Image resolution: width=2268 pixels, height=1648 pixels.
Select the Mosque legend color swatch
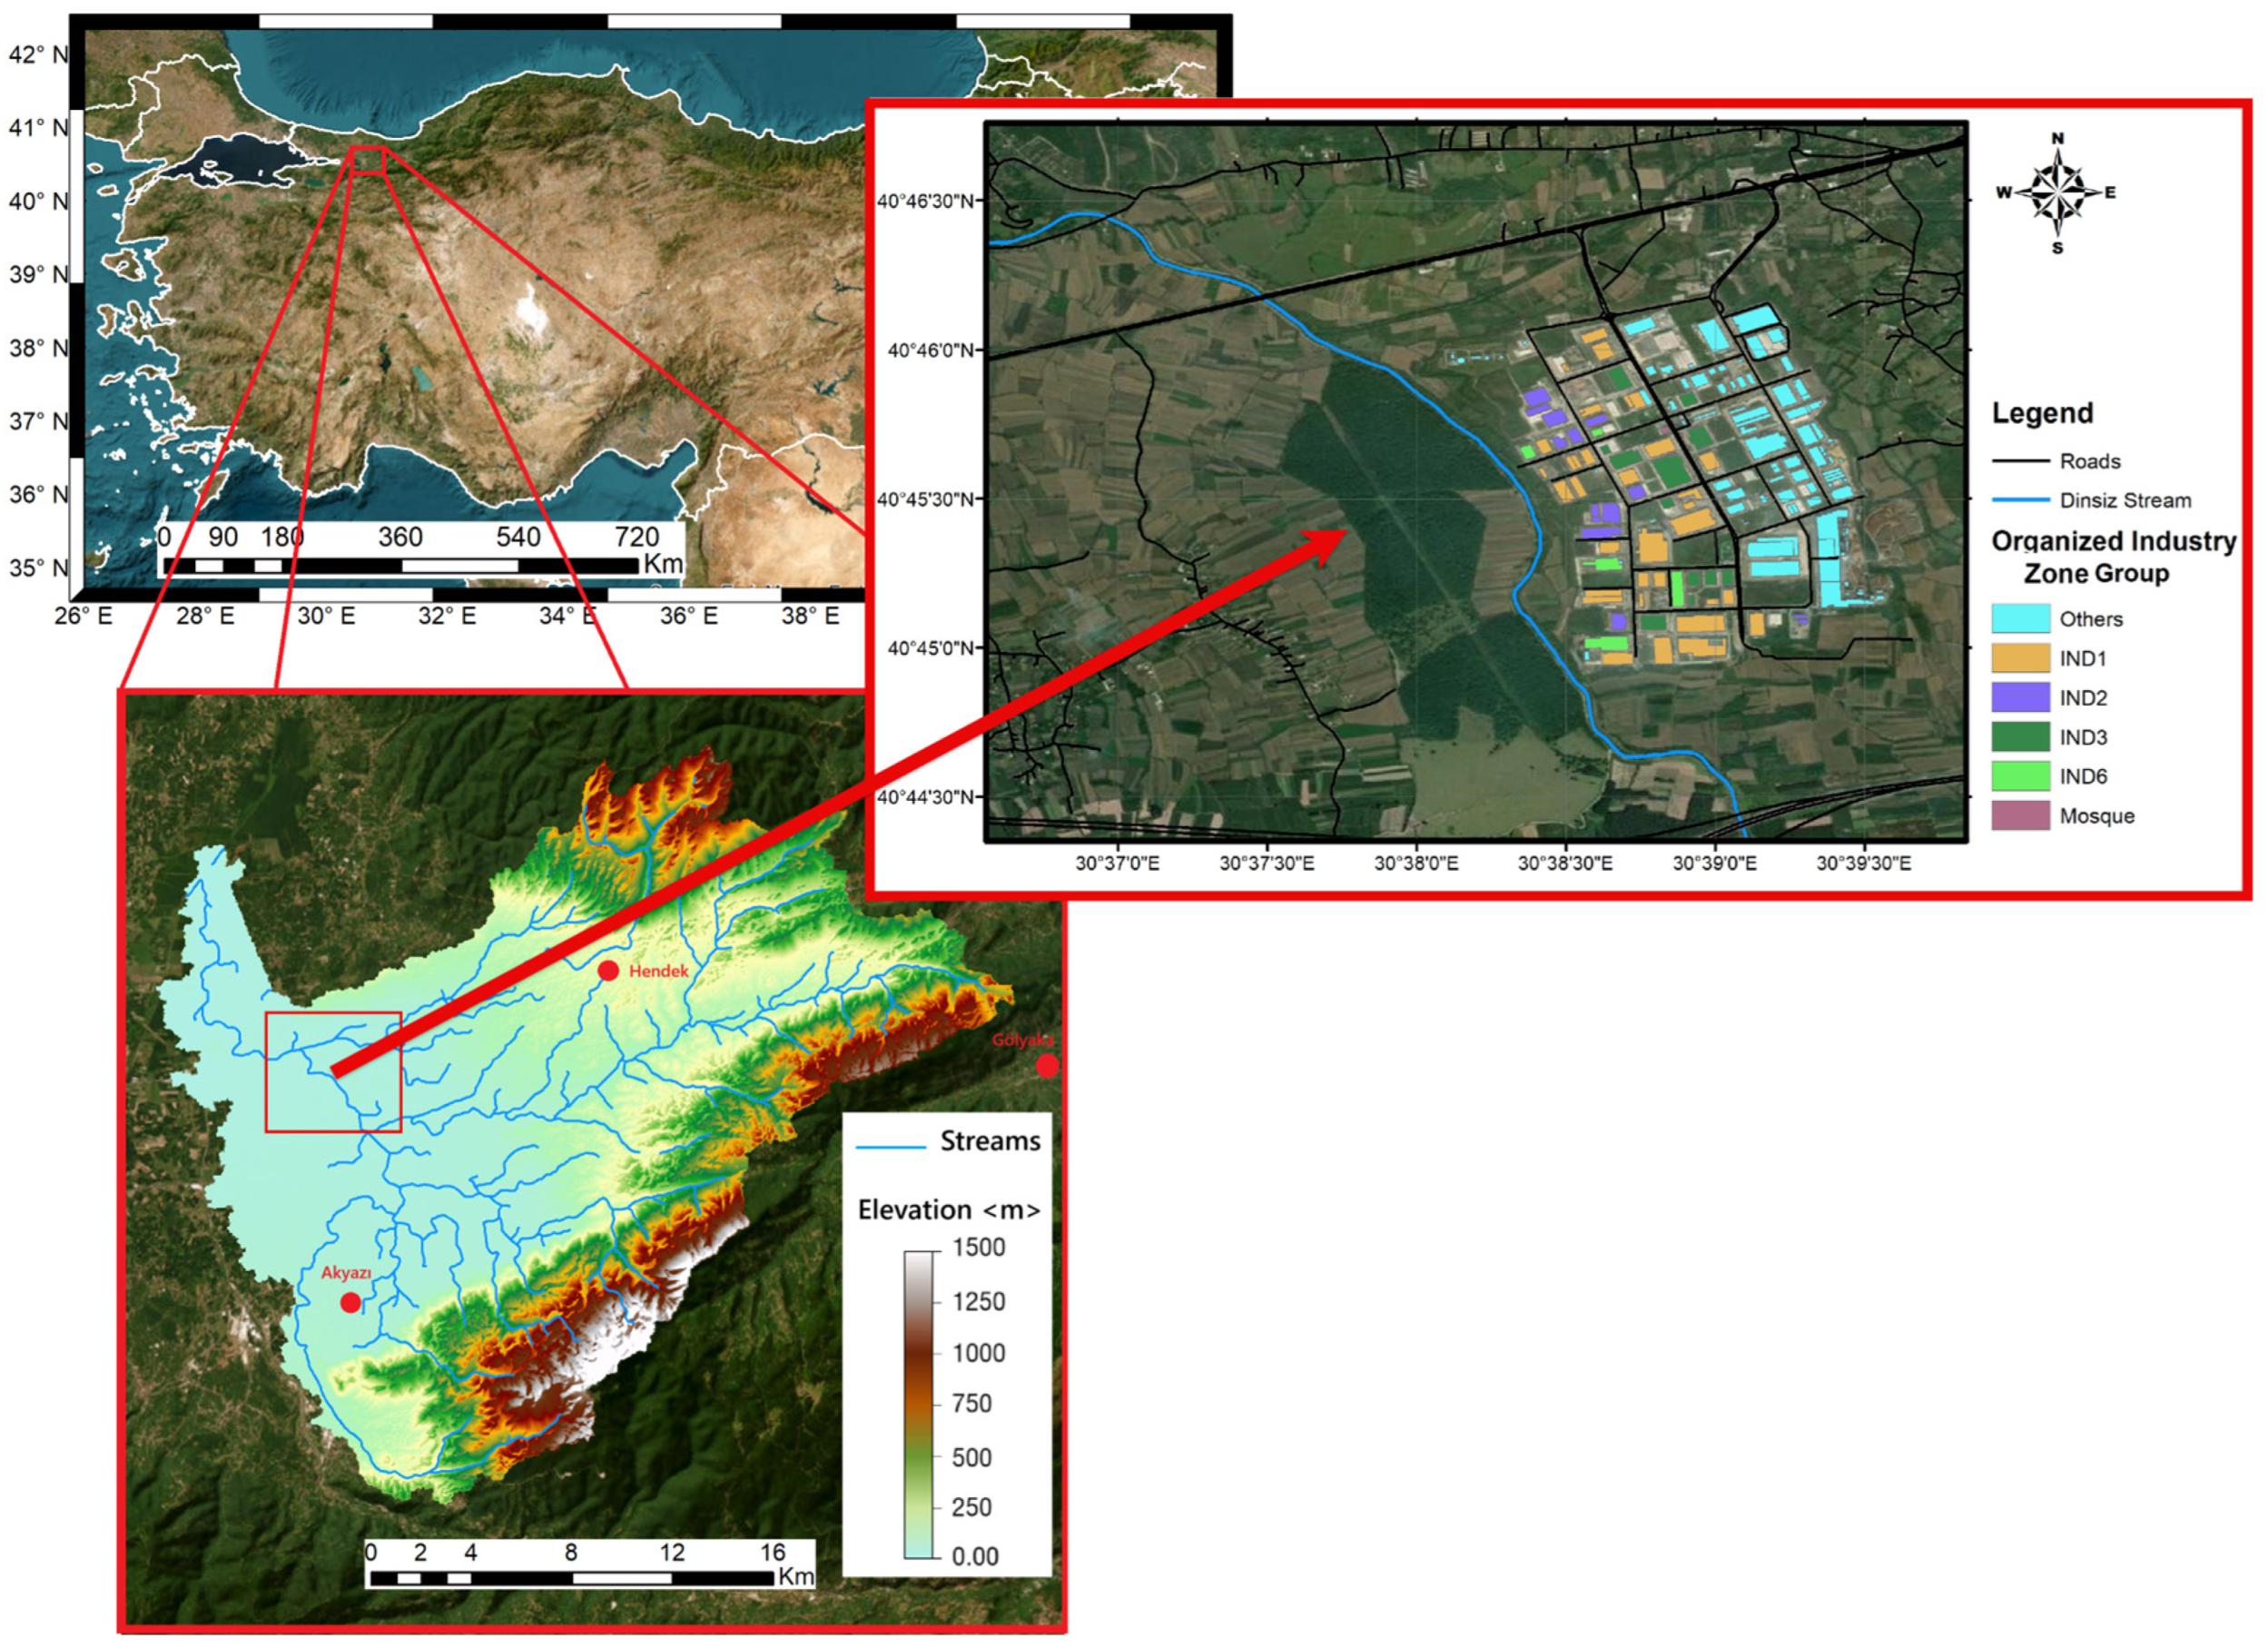pyautogui.click(x=2020, y=816)
